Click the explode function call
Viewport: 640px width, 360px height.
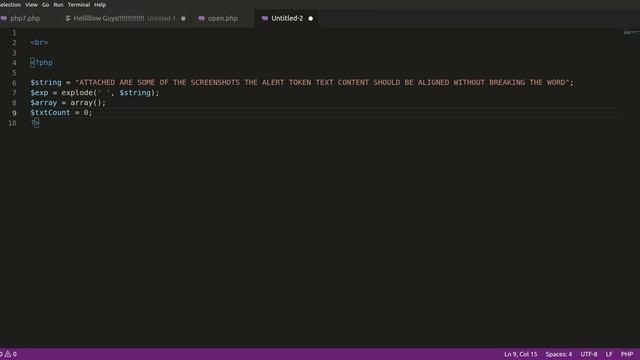pyautogui.click(x=77, y=93)
